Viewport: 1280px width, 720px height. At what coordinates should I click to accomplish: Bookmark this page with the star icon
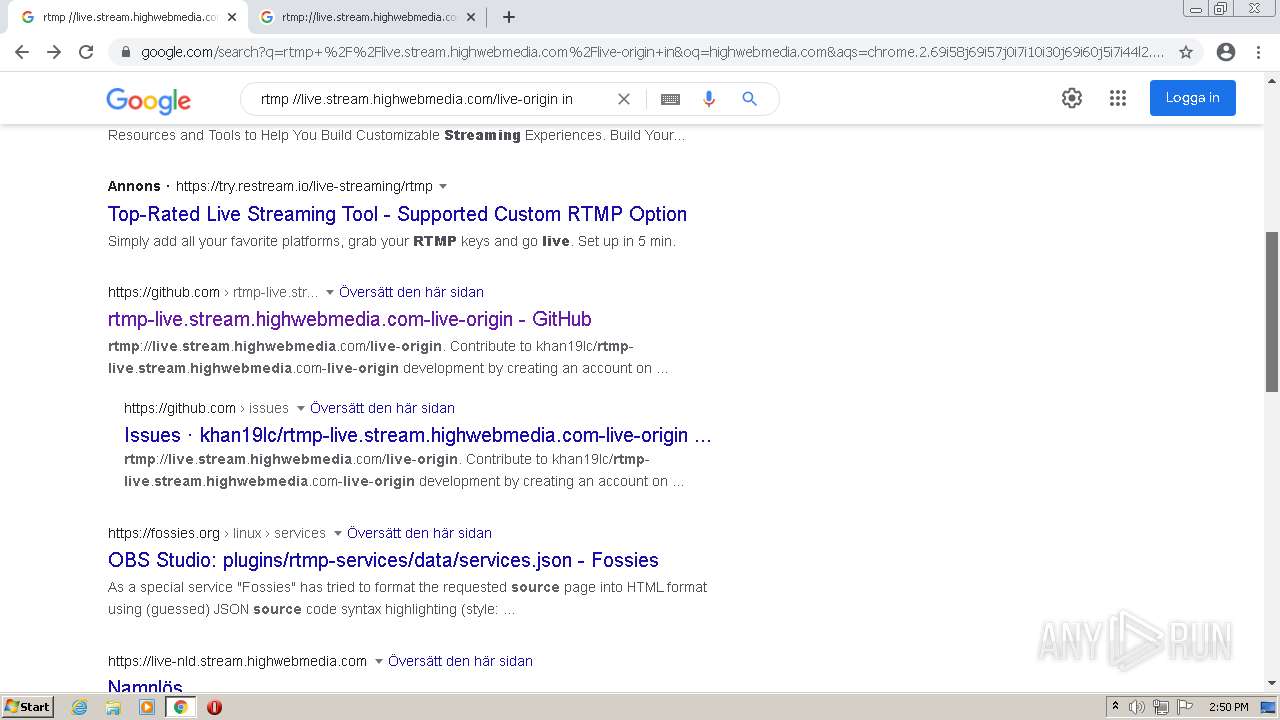(x=1186, y=52)
